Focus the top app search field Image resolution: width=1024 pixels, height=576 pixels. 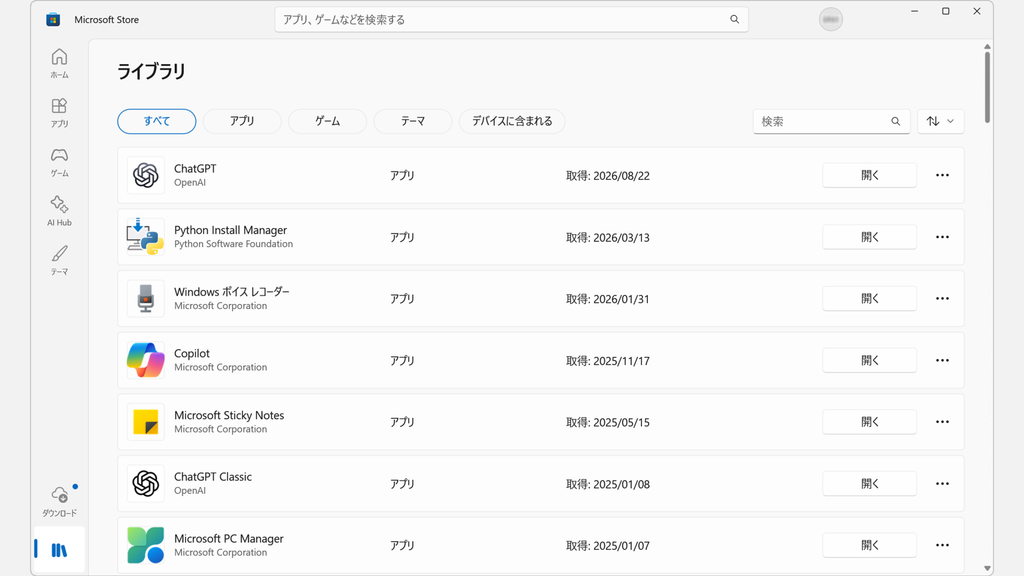coord(511,20)
